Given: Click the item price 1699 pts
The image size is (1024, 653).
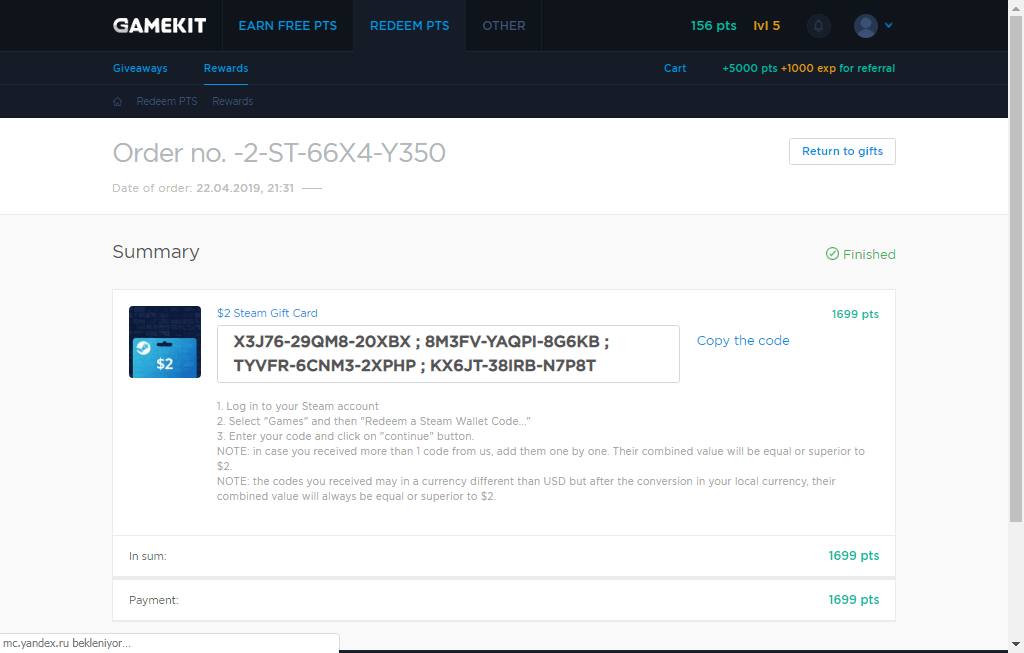Looking at the screenshot, I should click(x=855, y=314).
